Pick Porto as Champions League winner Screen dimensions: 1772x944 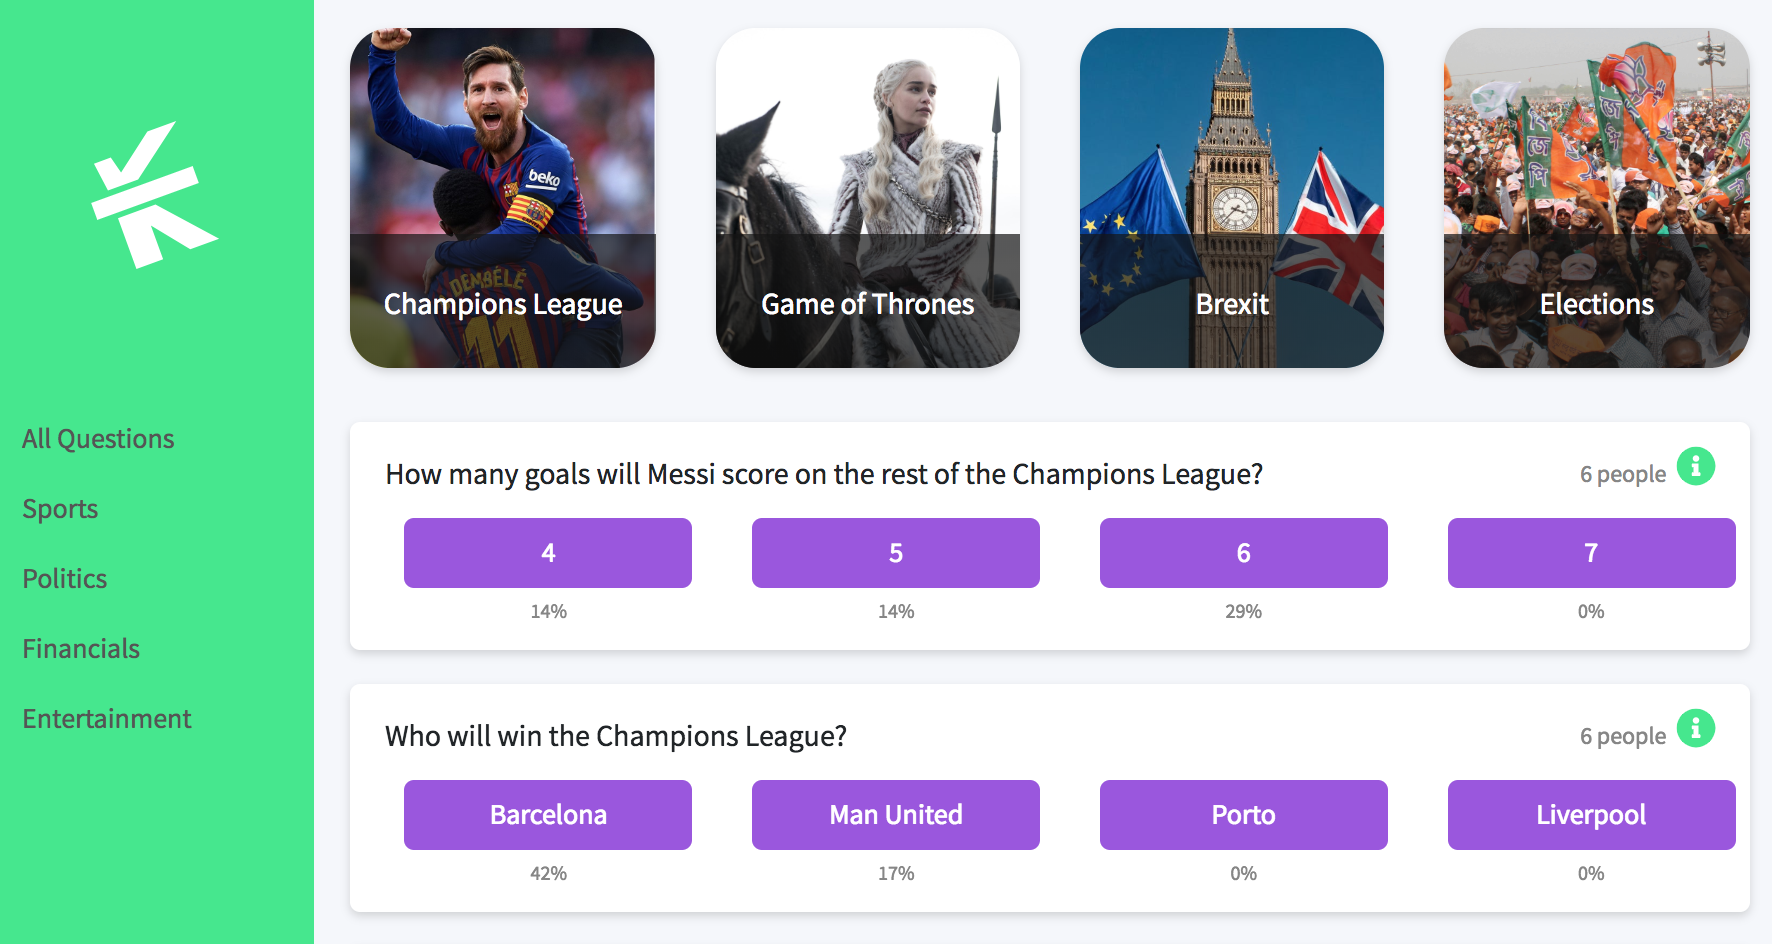[1243, 815]
